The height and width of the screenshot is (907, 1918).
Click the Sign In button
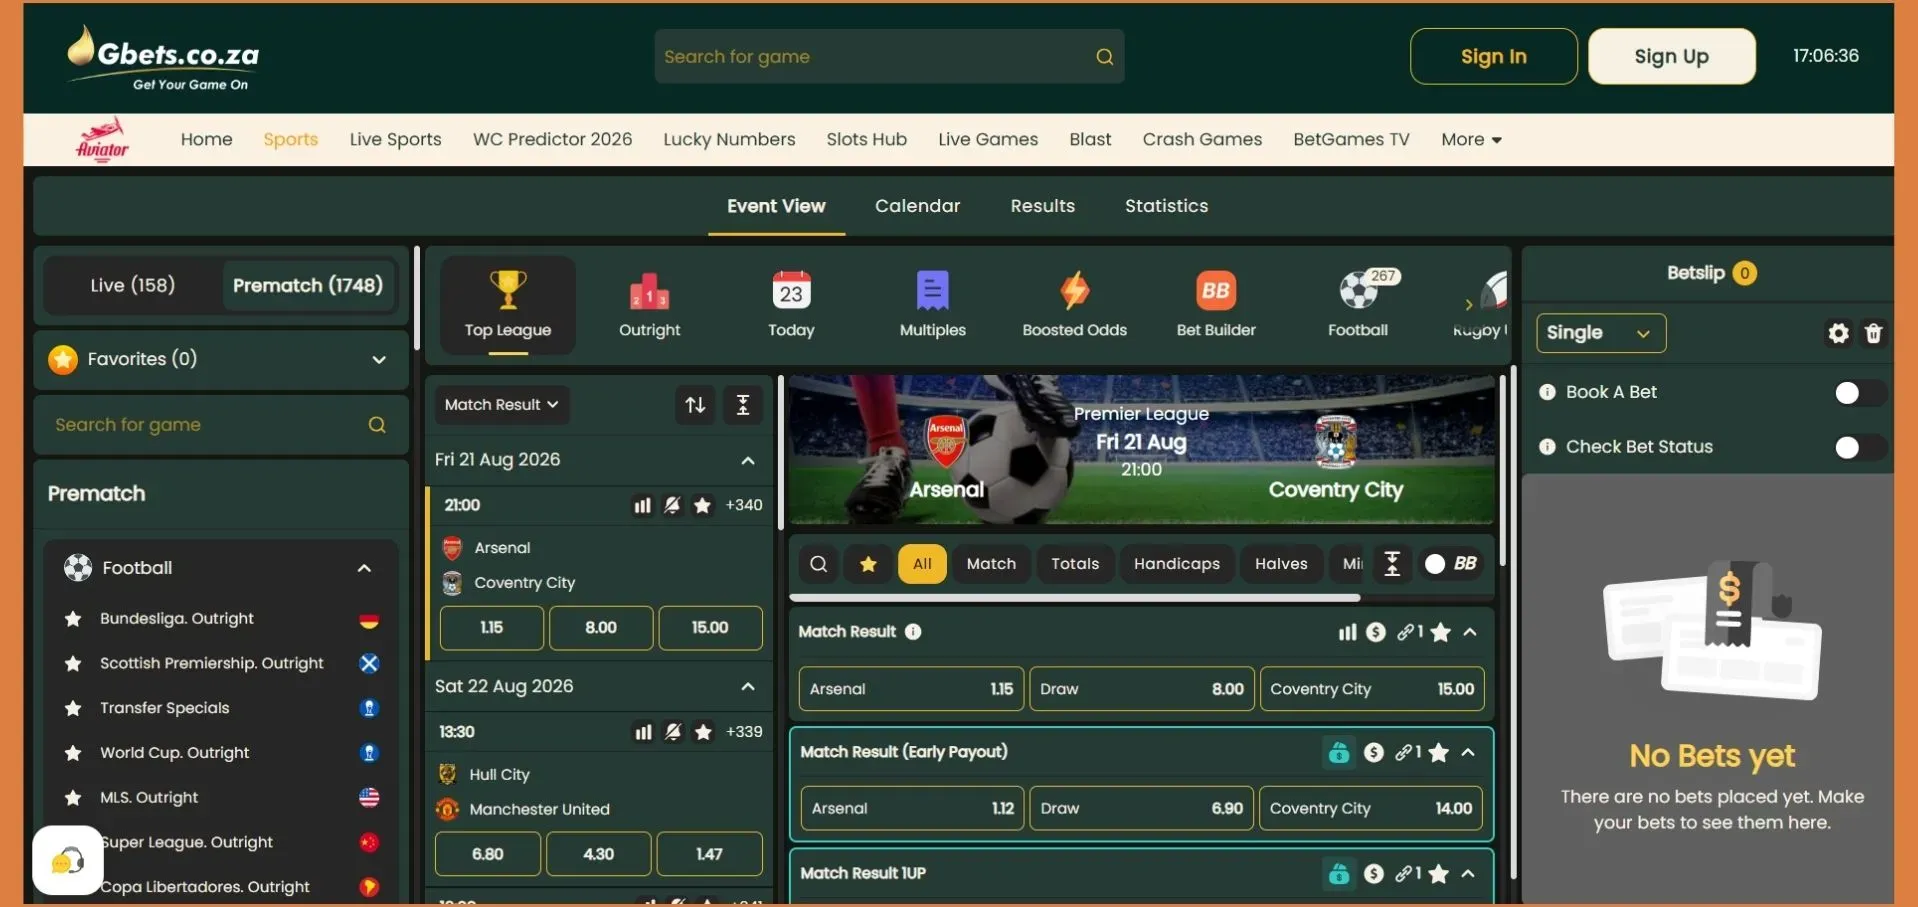[x=1493, y=56]
